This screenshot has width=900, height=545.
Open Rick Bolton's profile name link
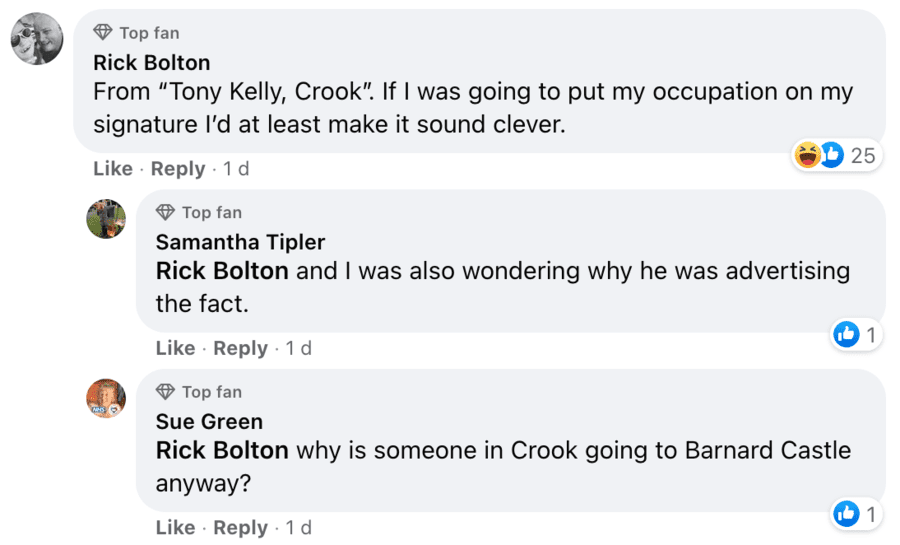pyautogui.click(x=151, y=62)
